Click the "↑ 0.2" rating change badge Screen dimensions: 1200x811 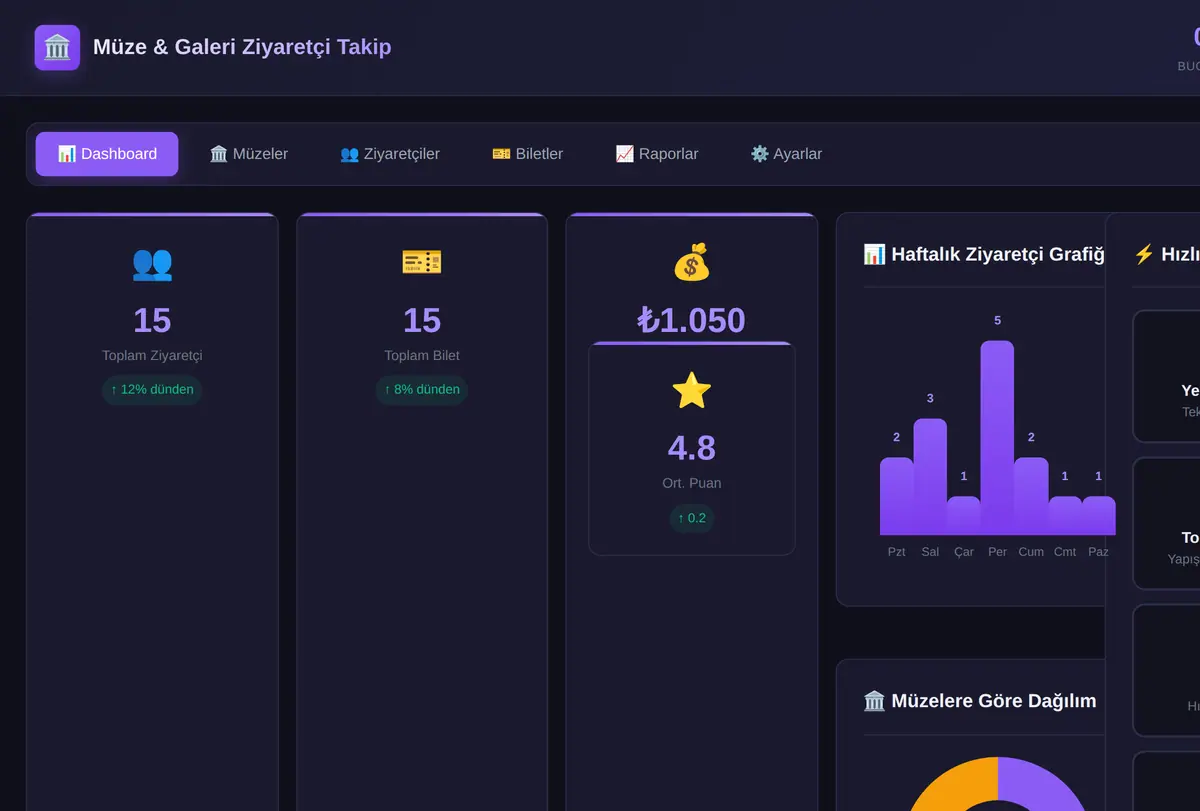pos(692,517)
